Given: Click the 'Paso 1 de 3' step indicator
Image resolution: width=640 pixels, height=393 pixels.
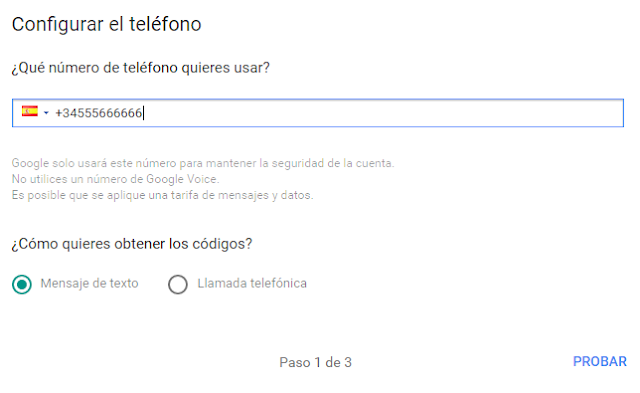Looking at the screenshot, I should 316,362.
